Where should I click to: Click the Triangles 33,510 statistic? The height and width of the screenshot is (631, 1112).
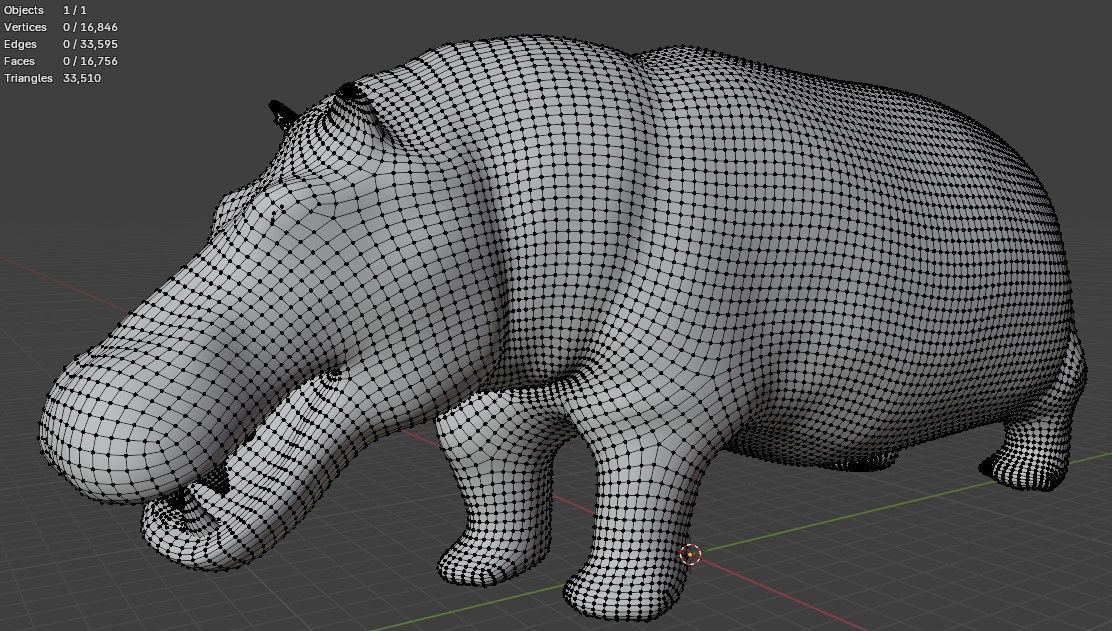point(52,78)
